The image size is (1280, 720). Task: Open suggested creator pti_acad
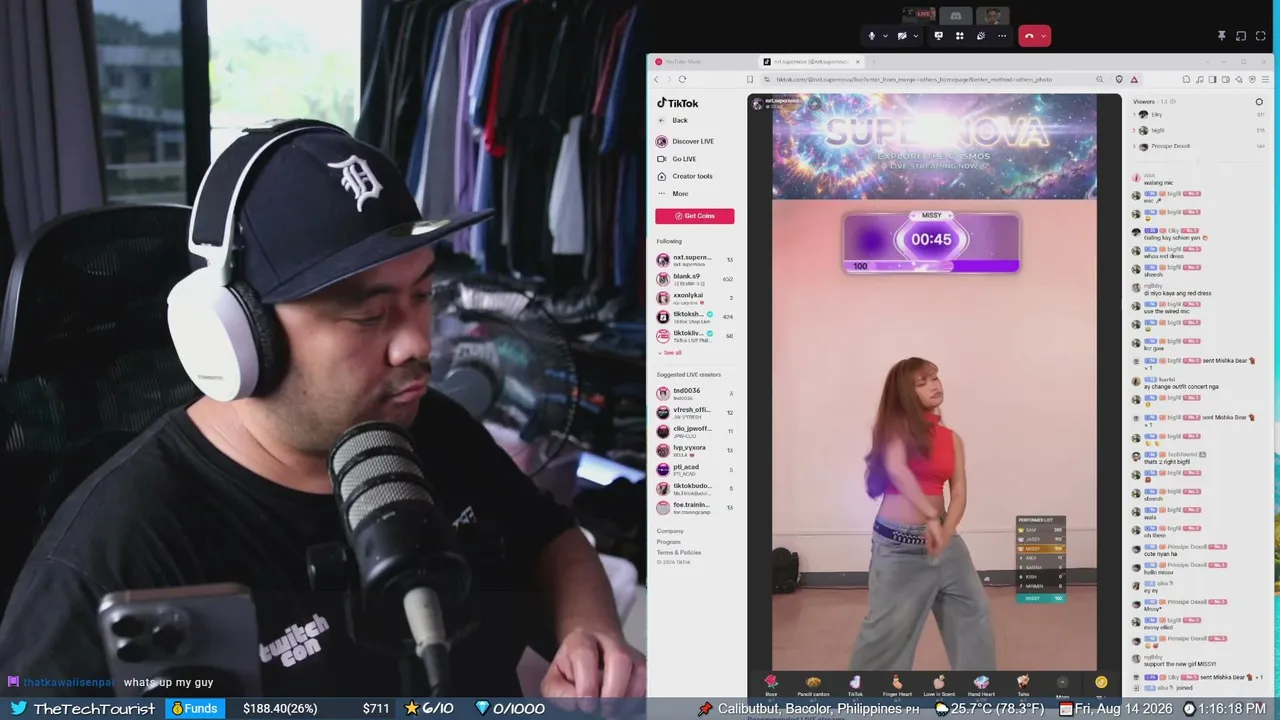[695, 469]
